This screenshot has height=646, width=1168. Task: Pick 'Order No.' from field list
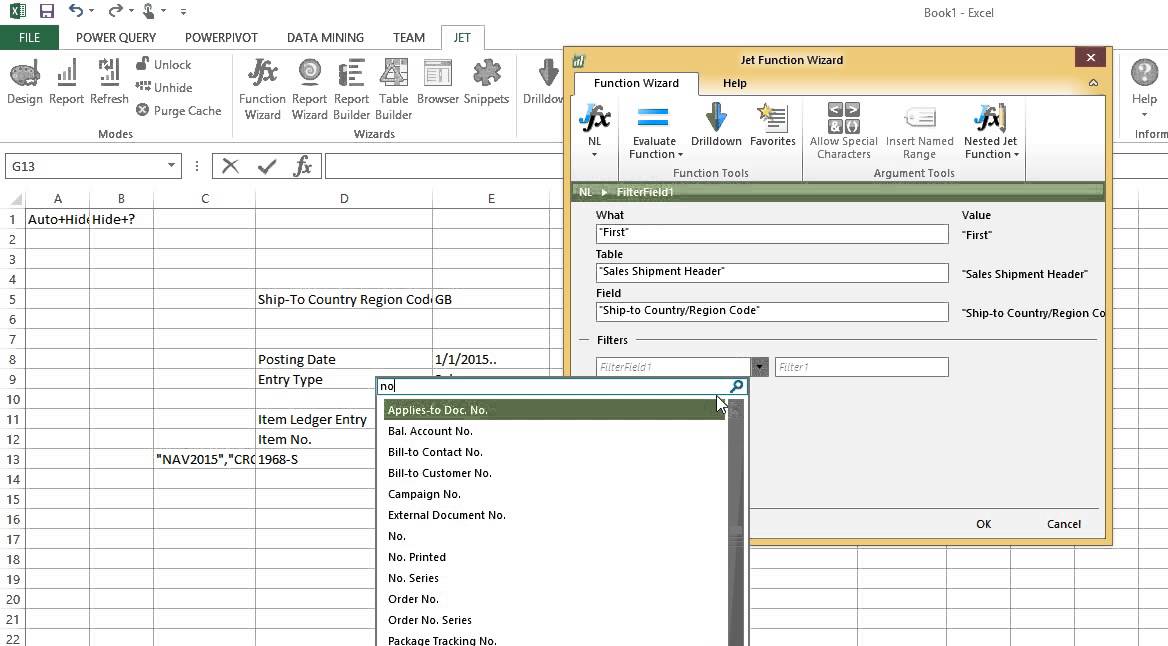click(x=554, y=599)
